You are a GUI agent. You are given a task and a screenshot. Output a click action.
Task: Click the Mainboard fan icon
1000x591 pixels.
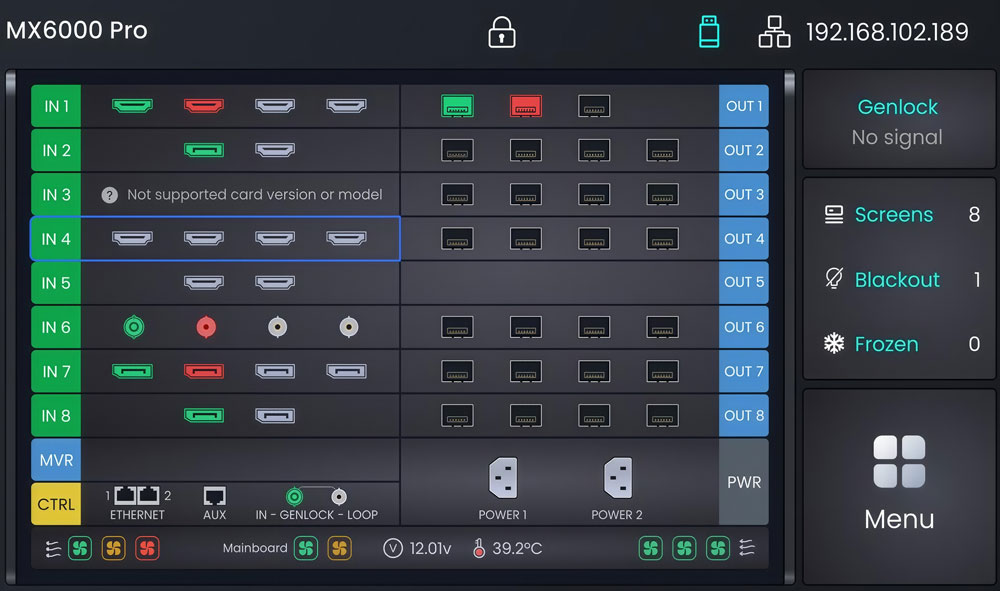click(x=307, y=548)
